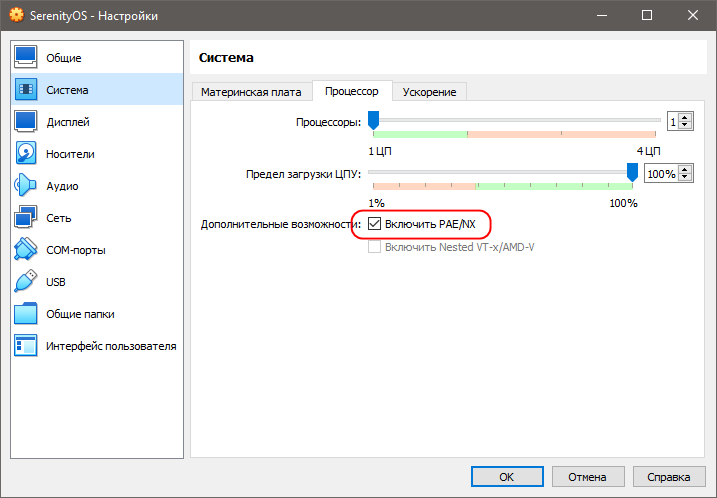
Task: Select the Дисплей settings category
Action: point(97,122)
